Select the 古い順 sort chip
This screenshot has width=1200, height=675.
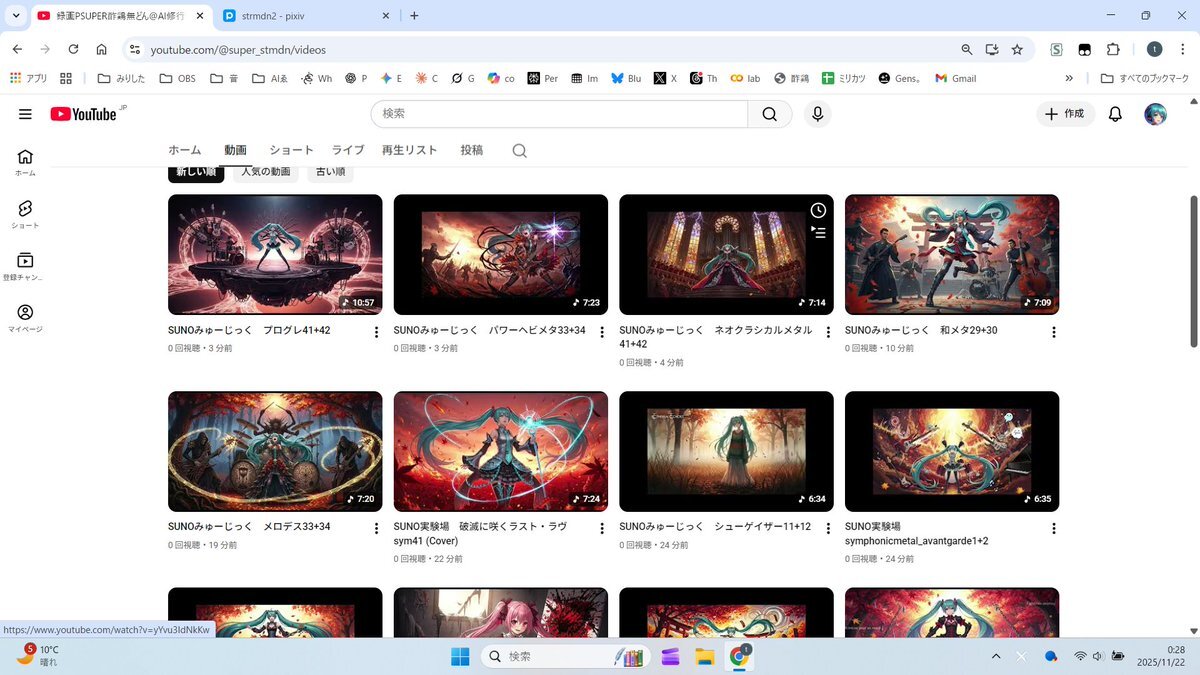330,172
